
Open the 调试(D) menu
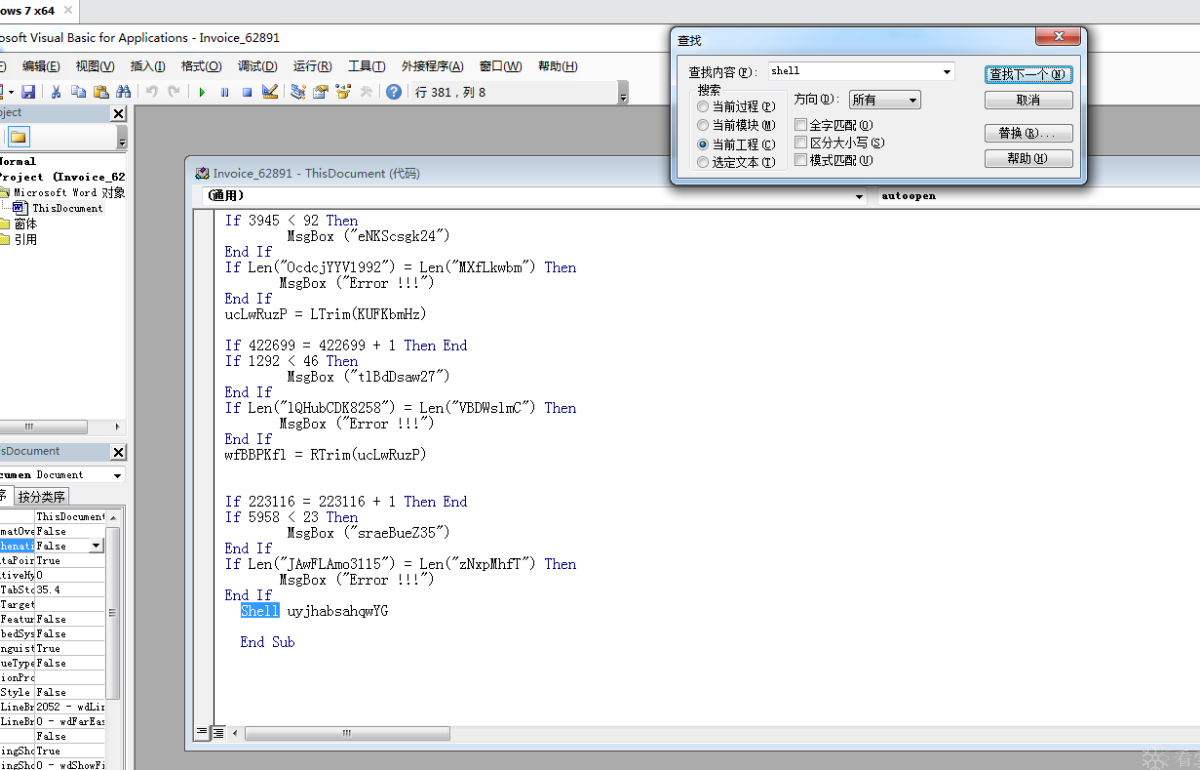257,66
